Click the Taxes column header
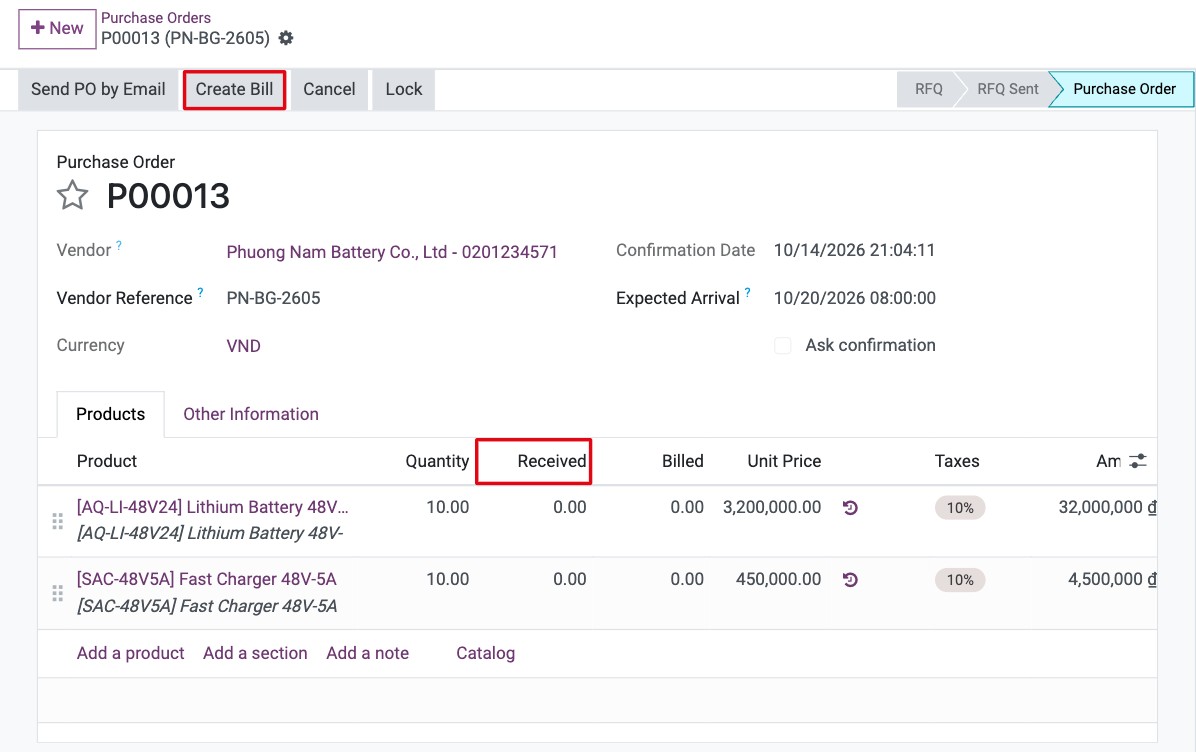 coord(956,461)
